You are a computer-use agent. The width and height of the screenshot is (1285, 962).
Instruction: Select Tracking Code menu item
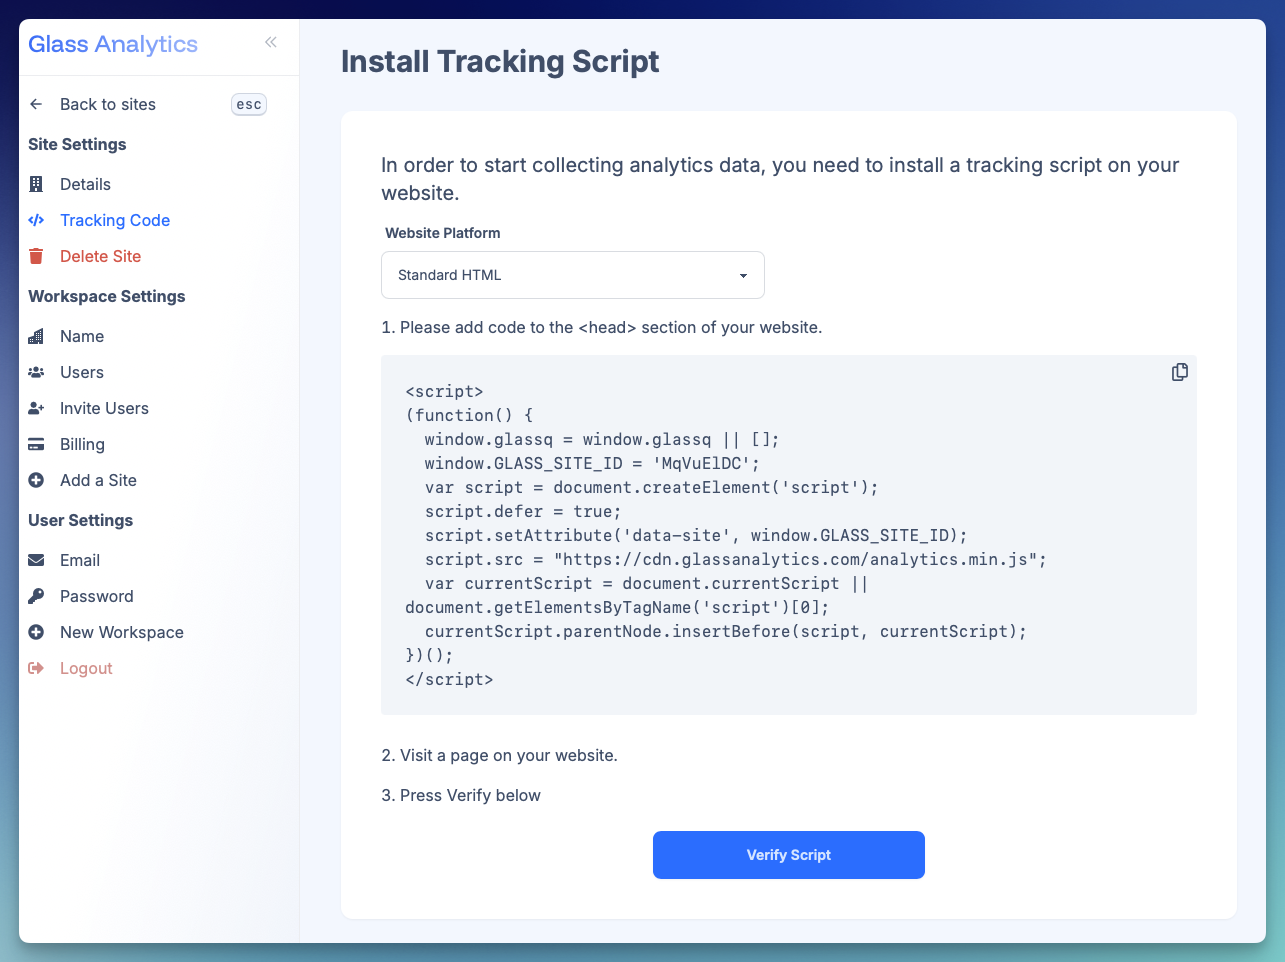[115, 220]
